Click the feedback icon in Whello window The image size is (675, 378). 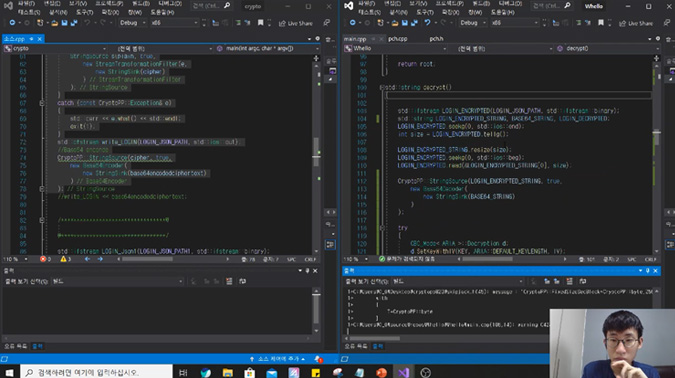[x=667, y=23]
